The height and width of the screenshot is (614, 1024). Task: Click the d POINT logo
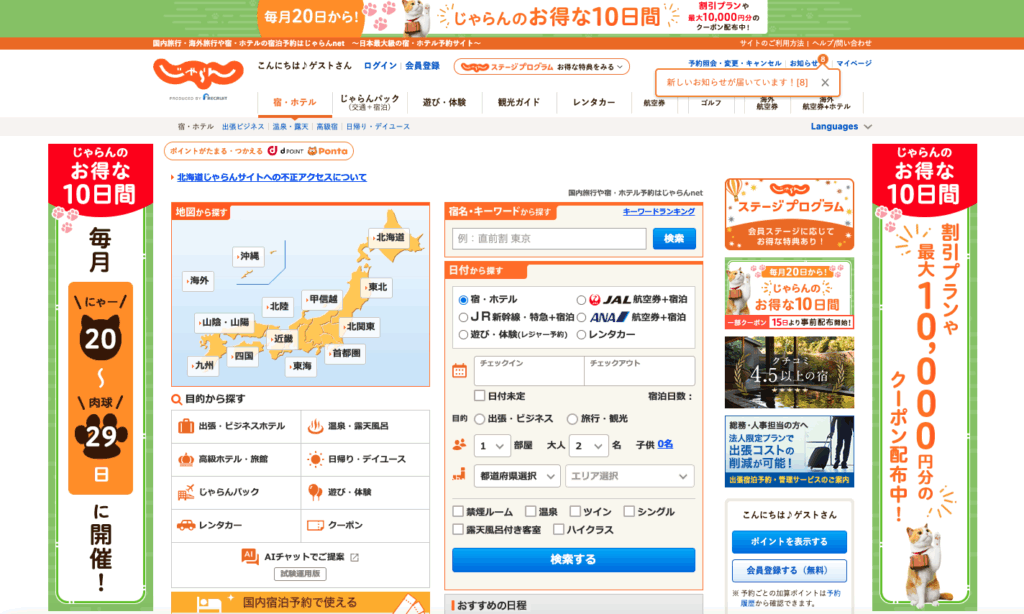coord(285,151)
